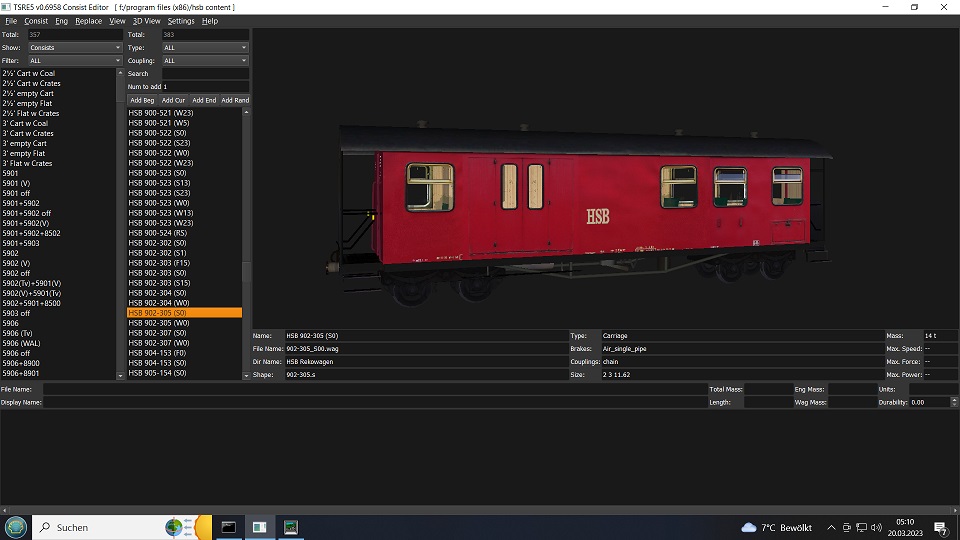Open the Windows Start button
Image resolution: width=960 pixels, height=540 pixels.
click(16, 527)
